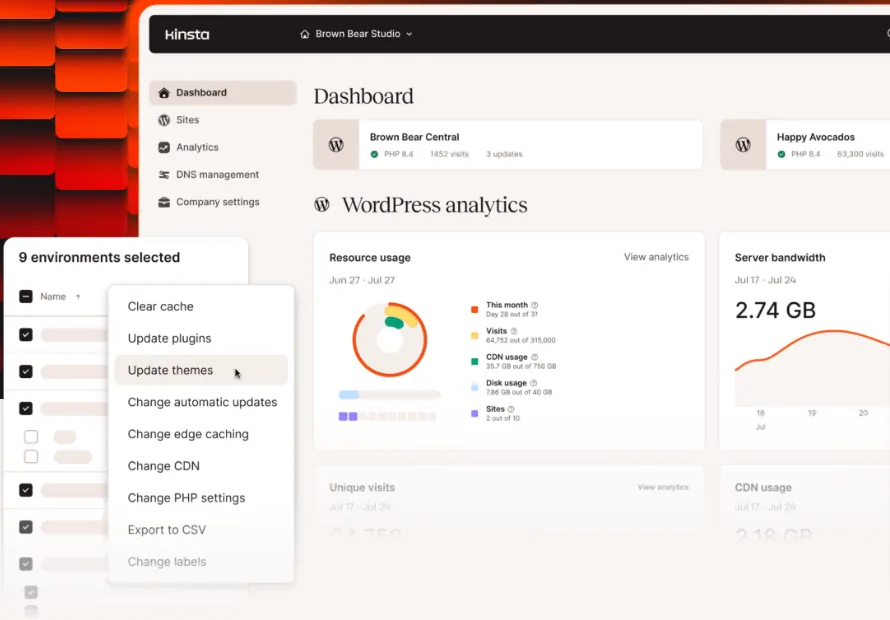Click the DNS management icon in sidebar
The height and width of the screenshot is (620, 890).
click(164, 174)
